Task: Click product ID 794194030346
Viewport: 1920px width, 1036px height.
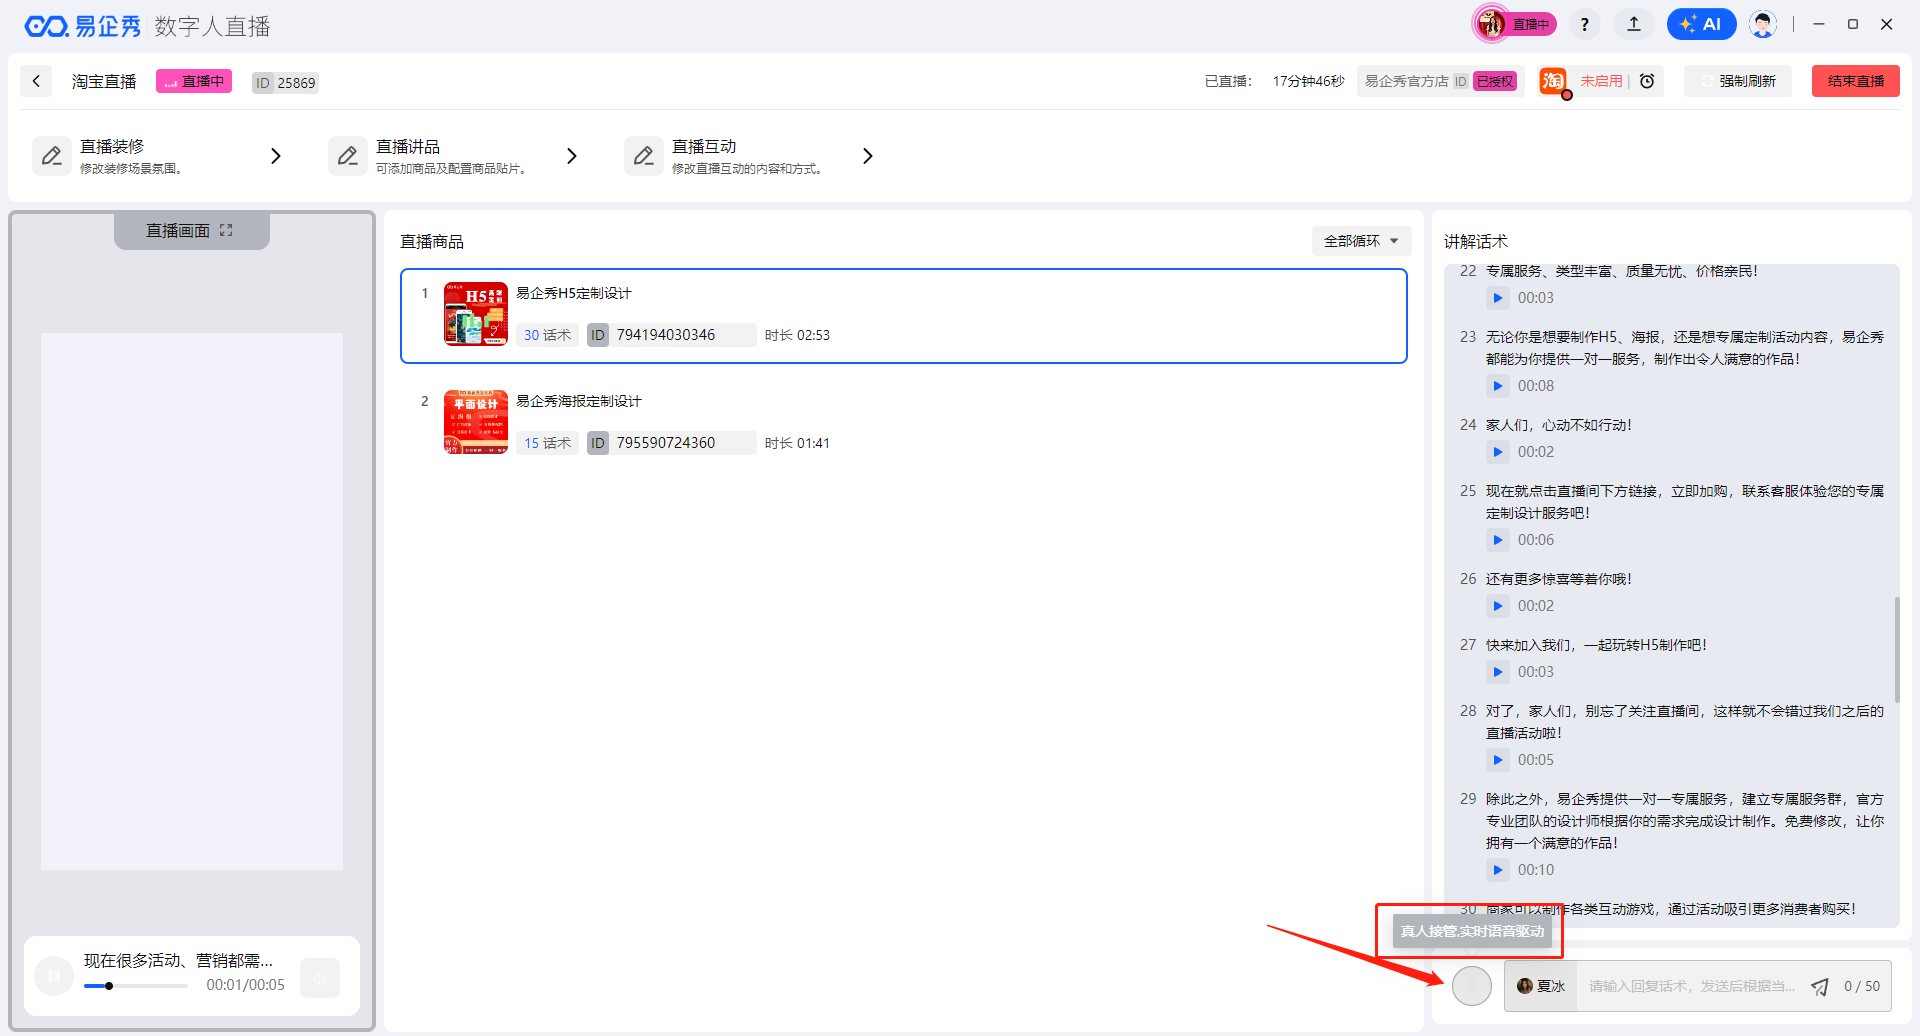Action: [666, 335]
